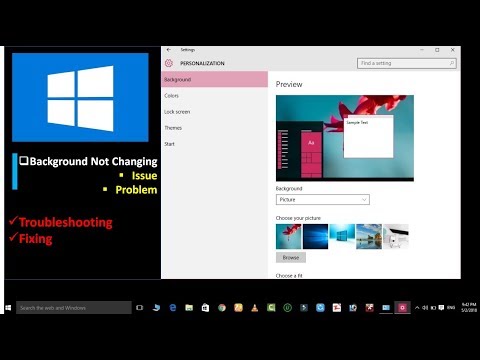Click the desktop preview image
Screen dimensions: 480x360
[345, 138]
